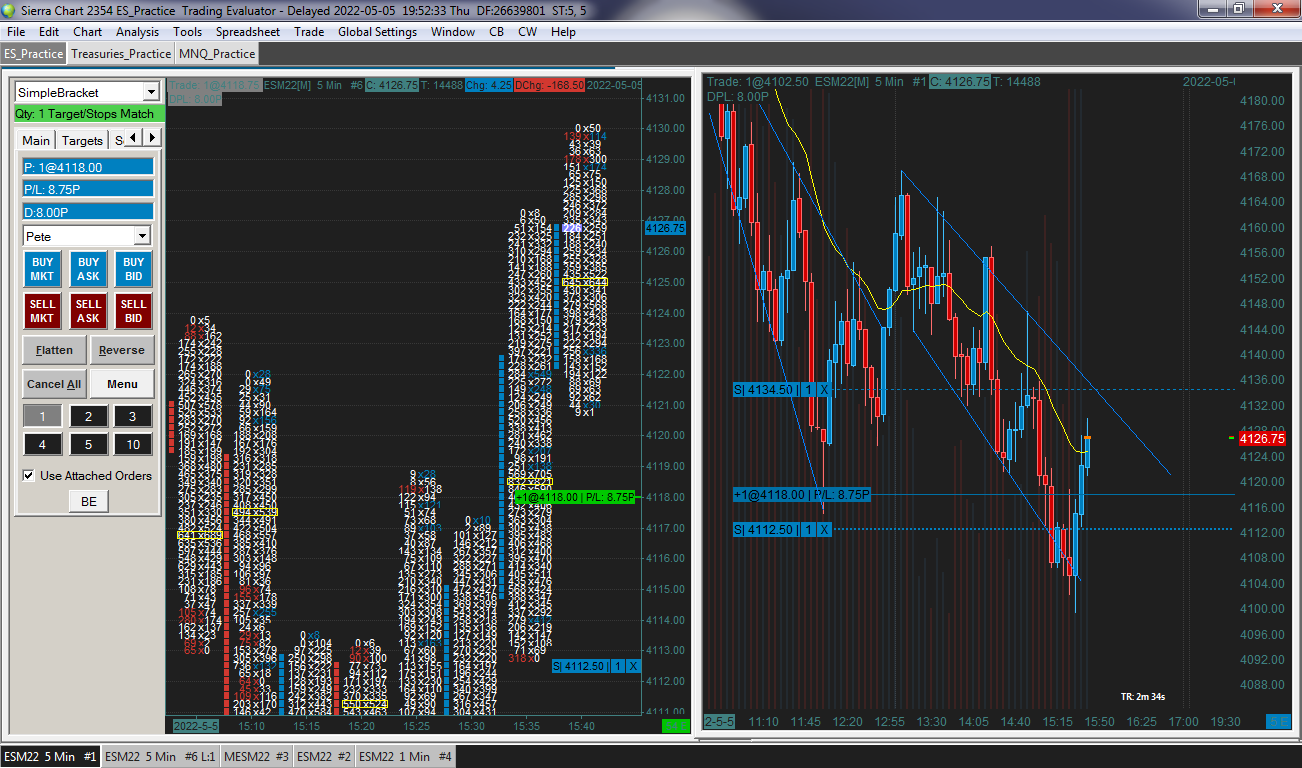The image size is (1302, 768).
Task: Click the P/L: 8.75P field
Action: coord(88,189)
